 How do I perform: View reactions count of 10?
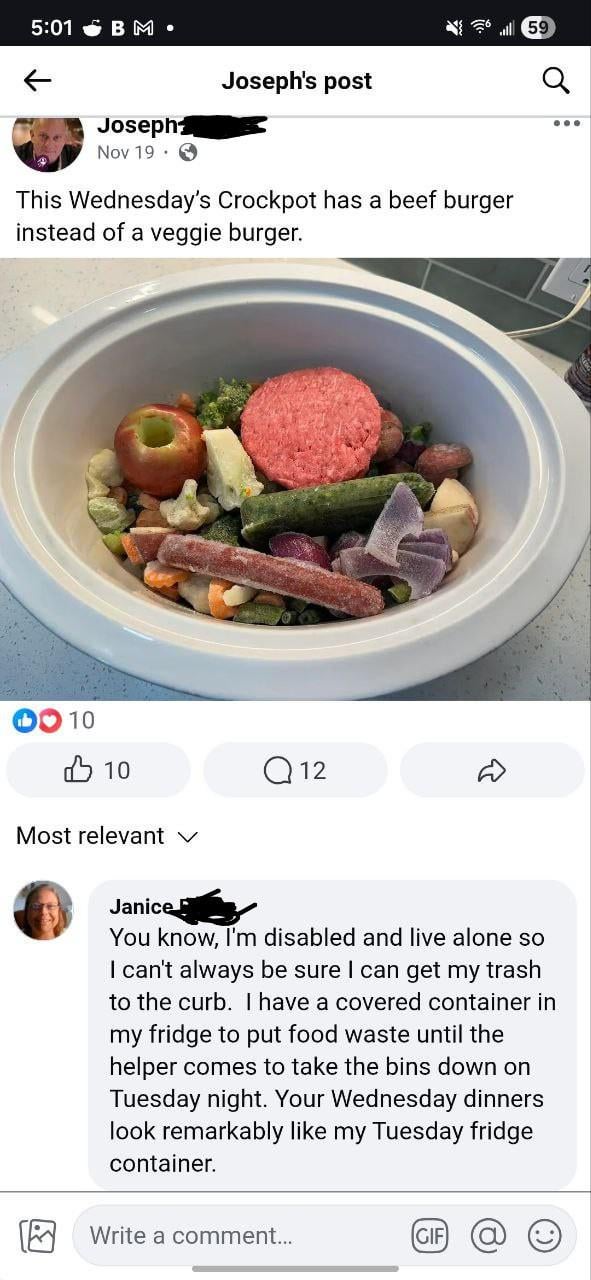[x=55, y=719]
